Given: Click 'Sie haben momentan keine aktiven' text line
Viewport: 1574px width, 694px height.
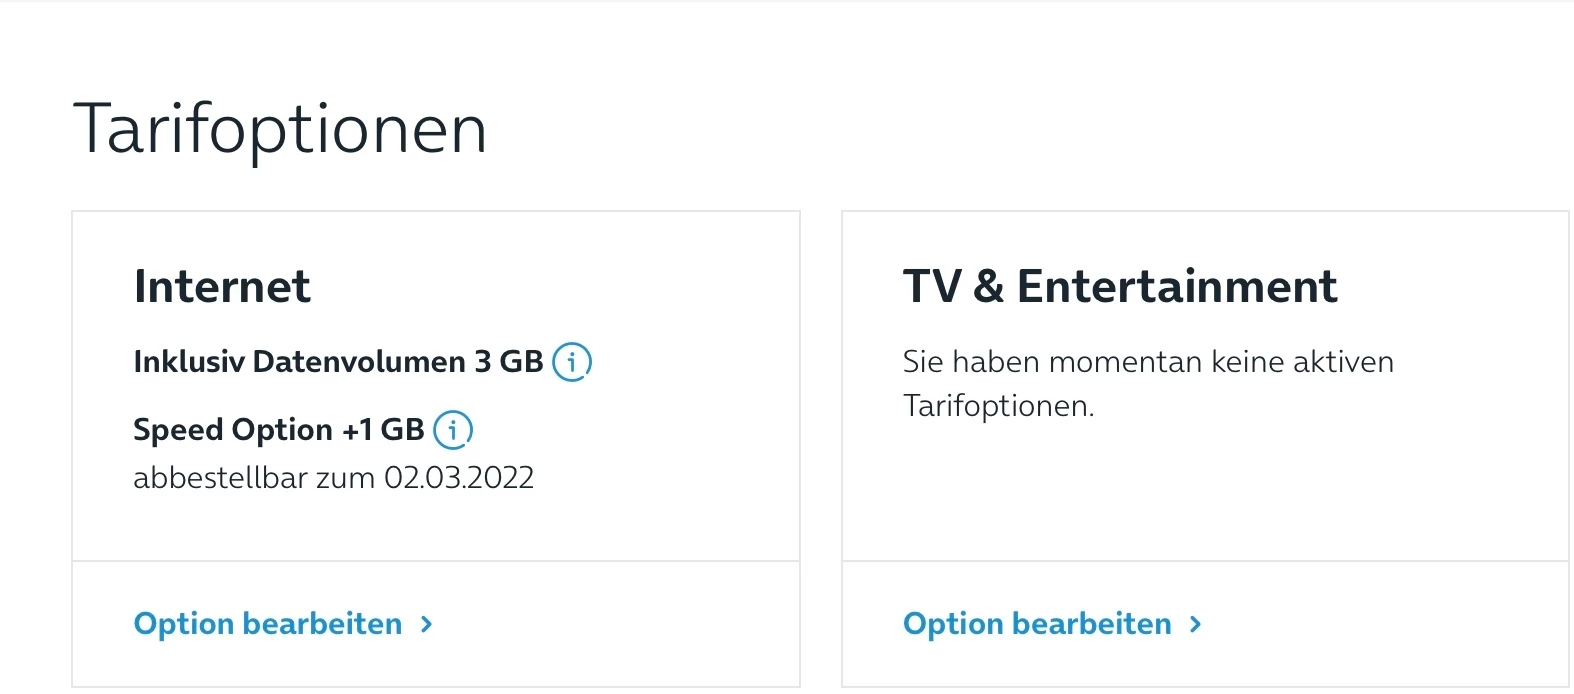Looking at the screenshot, I should click(x=1147, y=361).
